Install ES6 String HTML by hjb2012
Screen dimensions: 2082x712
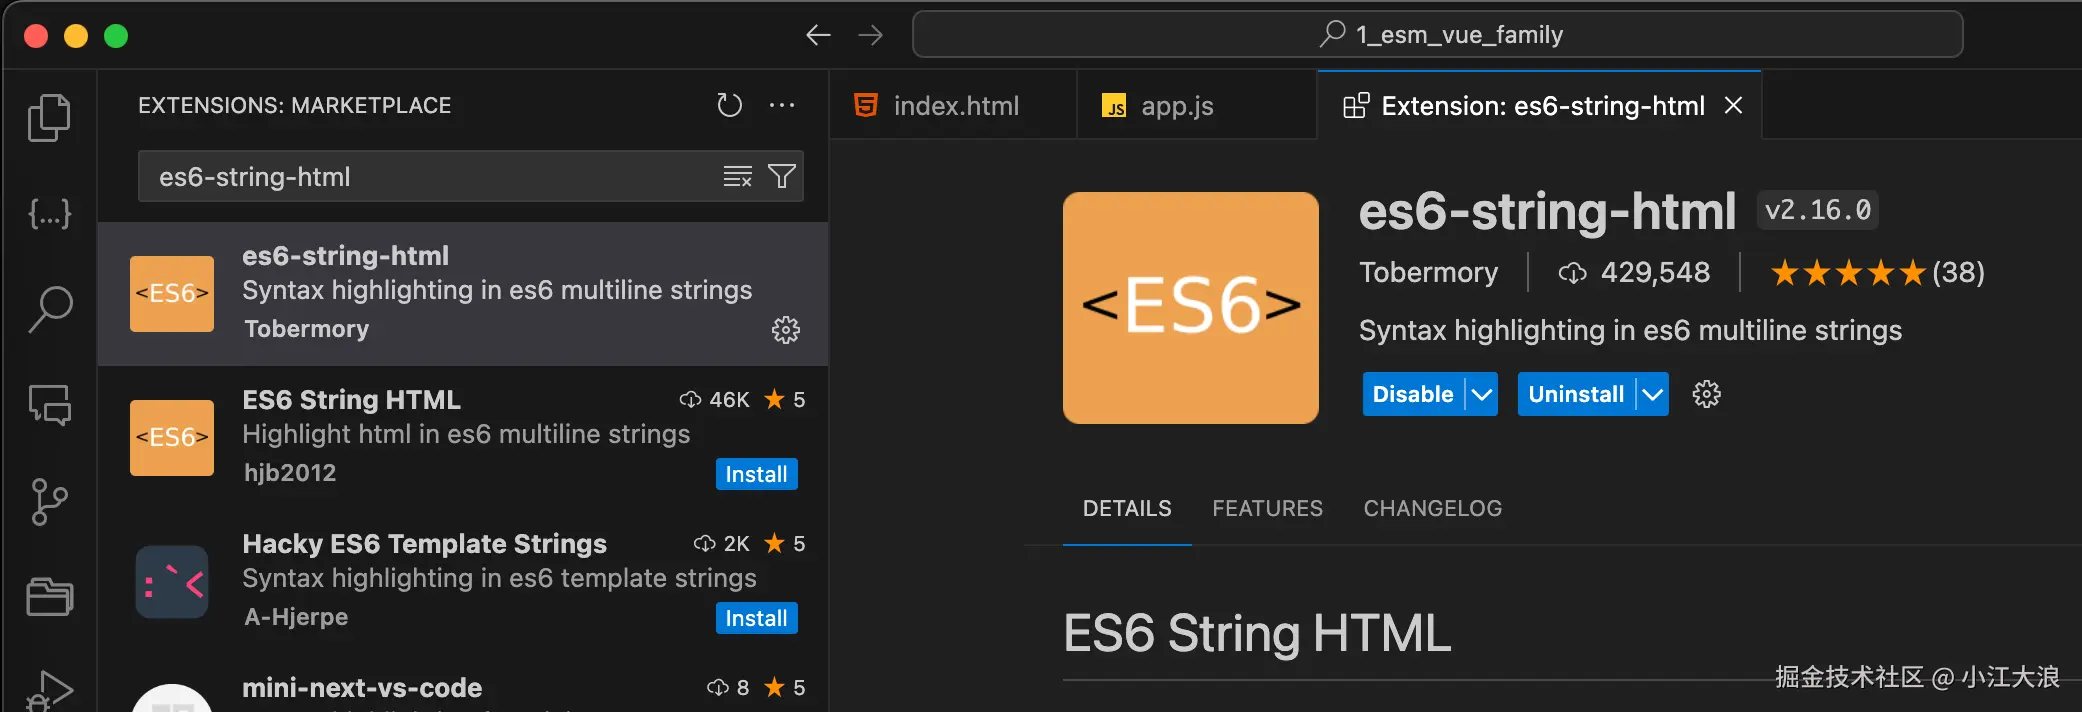point(756,474)
